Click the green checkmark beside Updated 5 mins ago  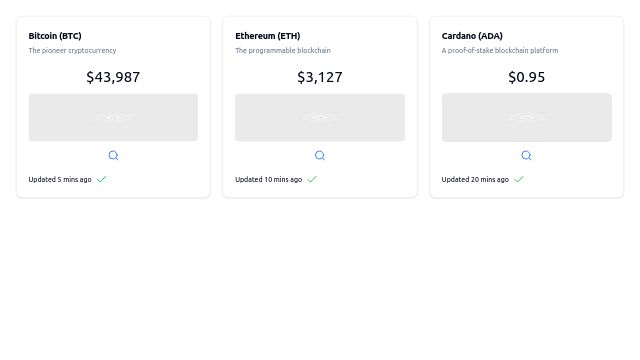click(101, 179)
